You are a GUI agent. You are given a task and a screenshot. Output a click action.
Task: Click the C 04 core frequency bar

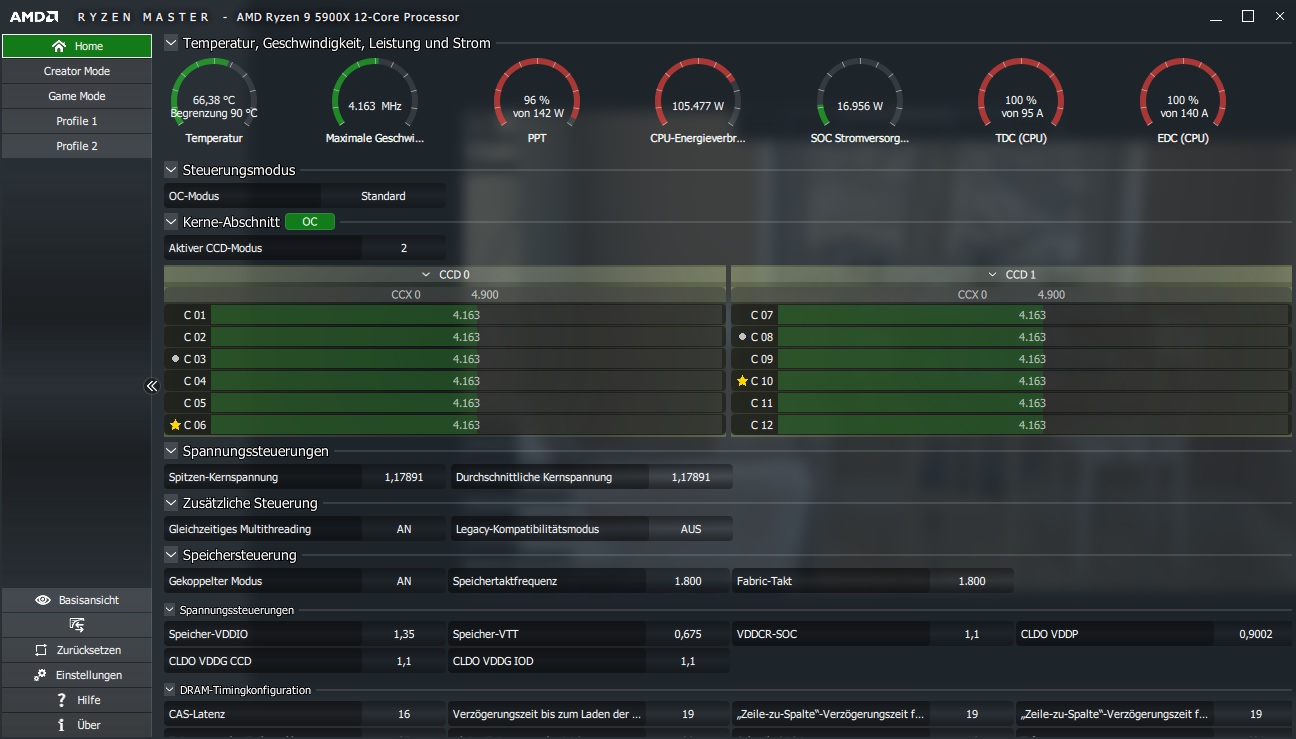pyautogui.click(x=467, y=381)
